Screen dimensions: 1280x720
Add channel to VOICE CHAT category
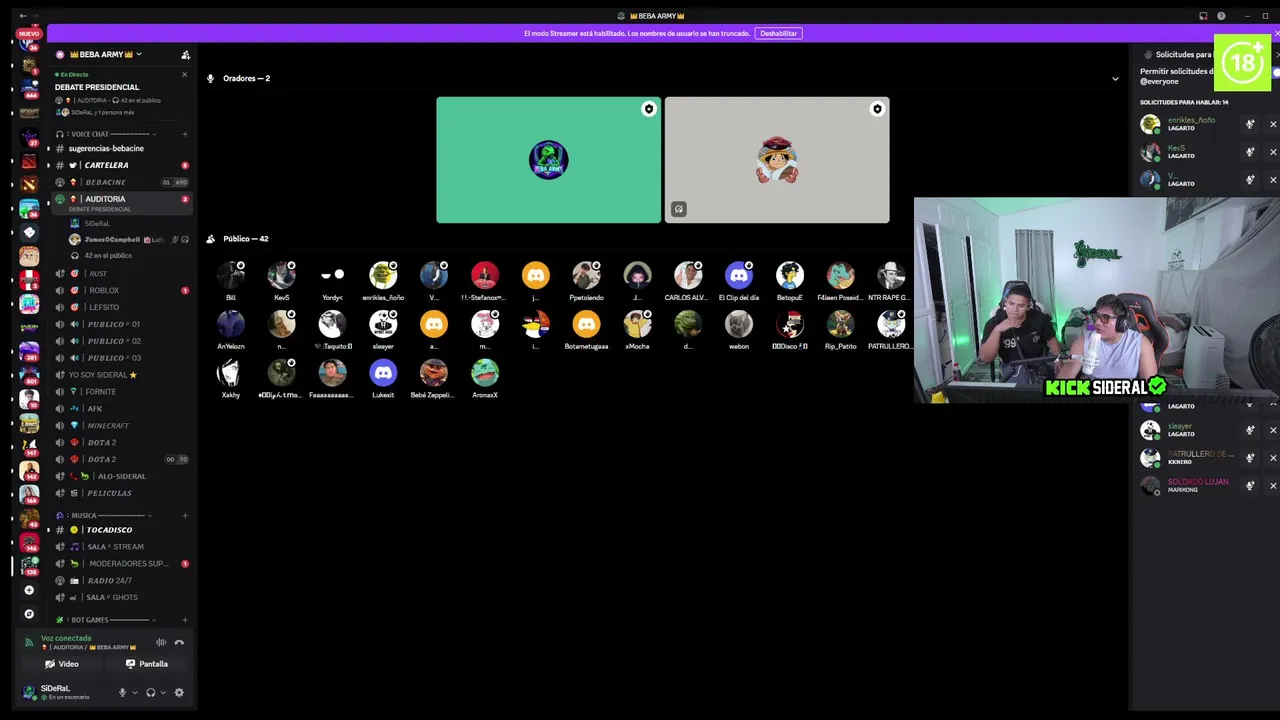185,134
